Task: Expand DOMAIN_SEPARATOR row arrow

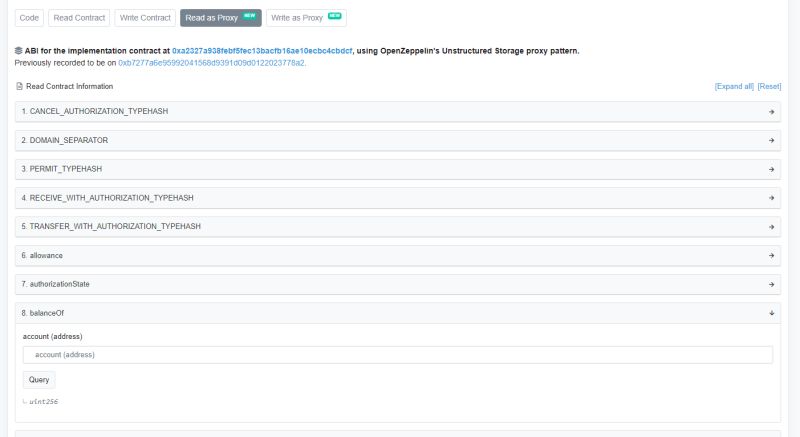Action: tap(771, 140)
